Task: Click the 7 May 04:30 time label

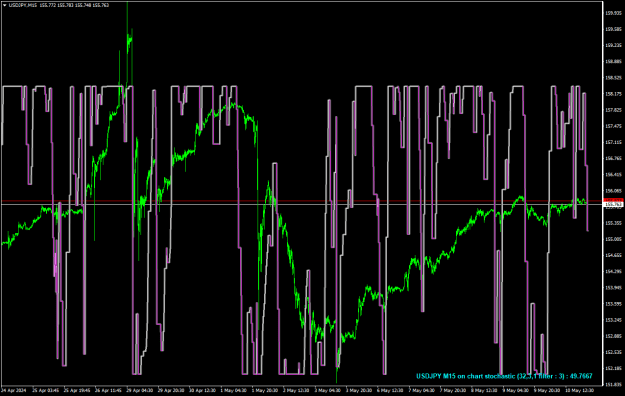Action: (x=421, y=390)
